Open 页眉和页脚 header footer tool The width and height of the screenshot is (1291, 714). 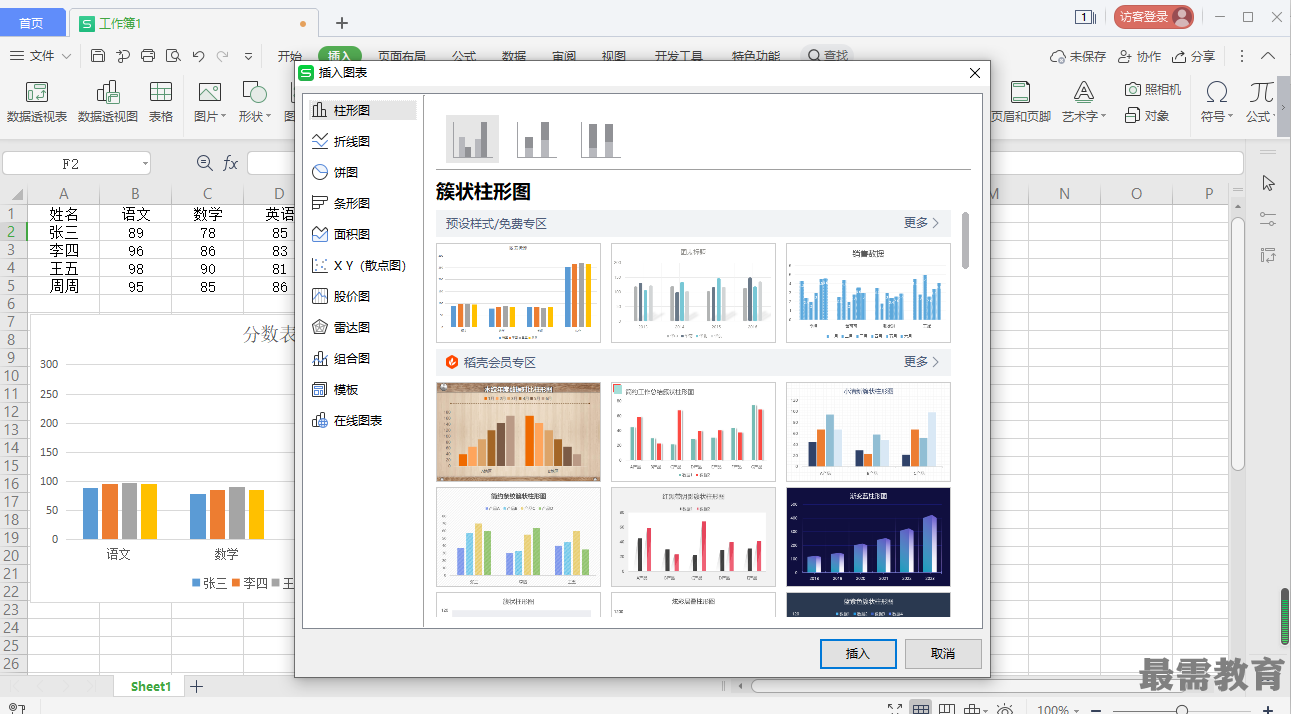1021,103
